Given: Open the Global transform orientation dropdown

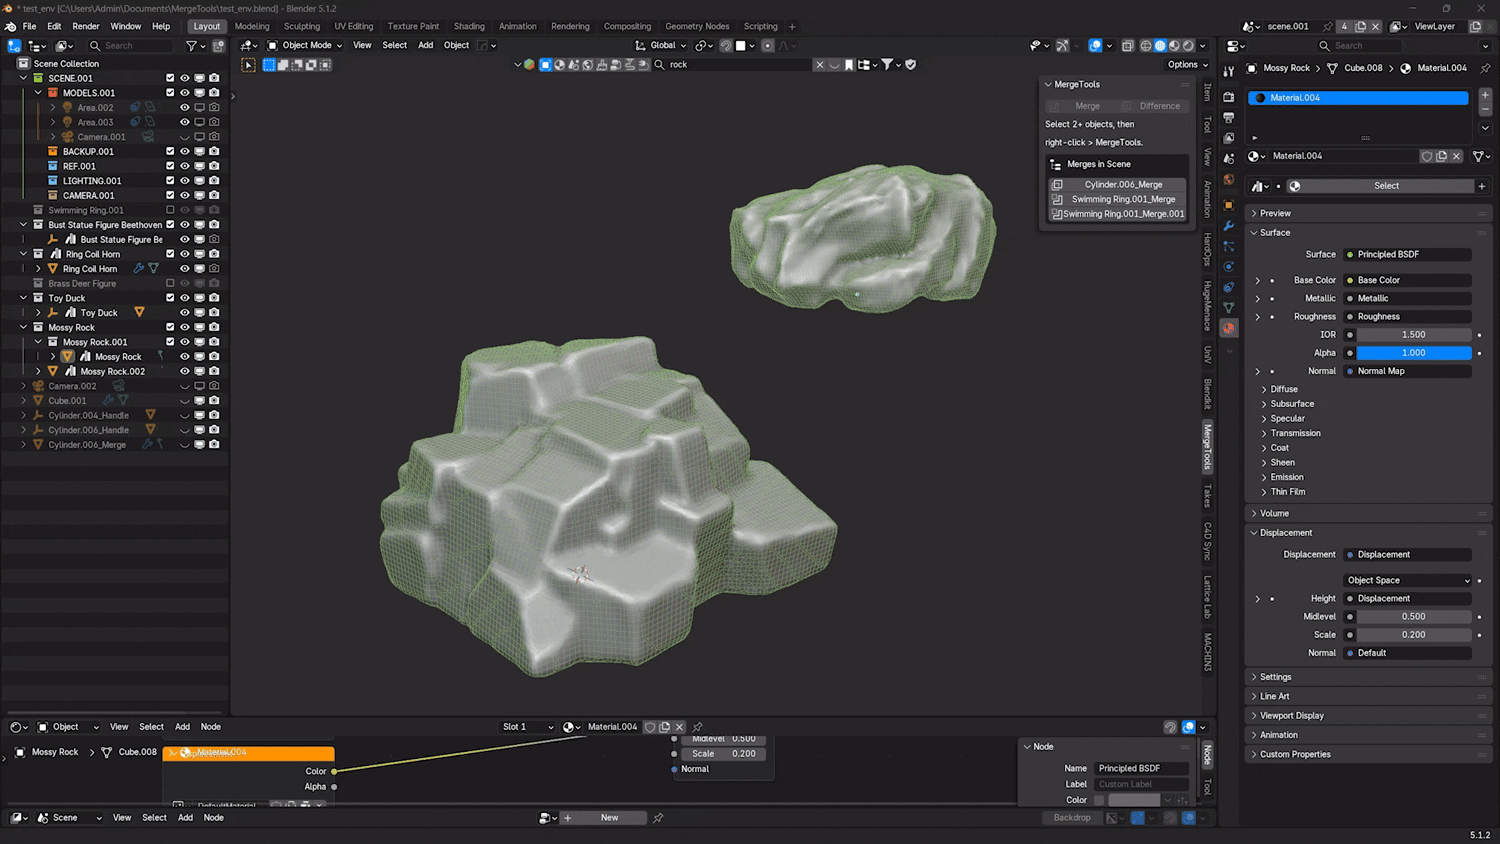Looking at the screenshot, I should click(x=661, y=46).
